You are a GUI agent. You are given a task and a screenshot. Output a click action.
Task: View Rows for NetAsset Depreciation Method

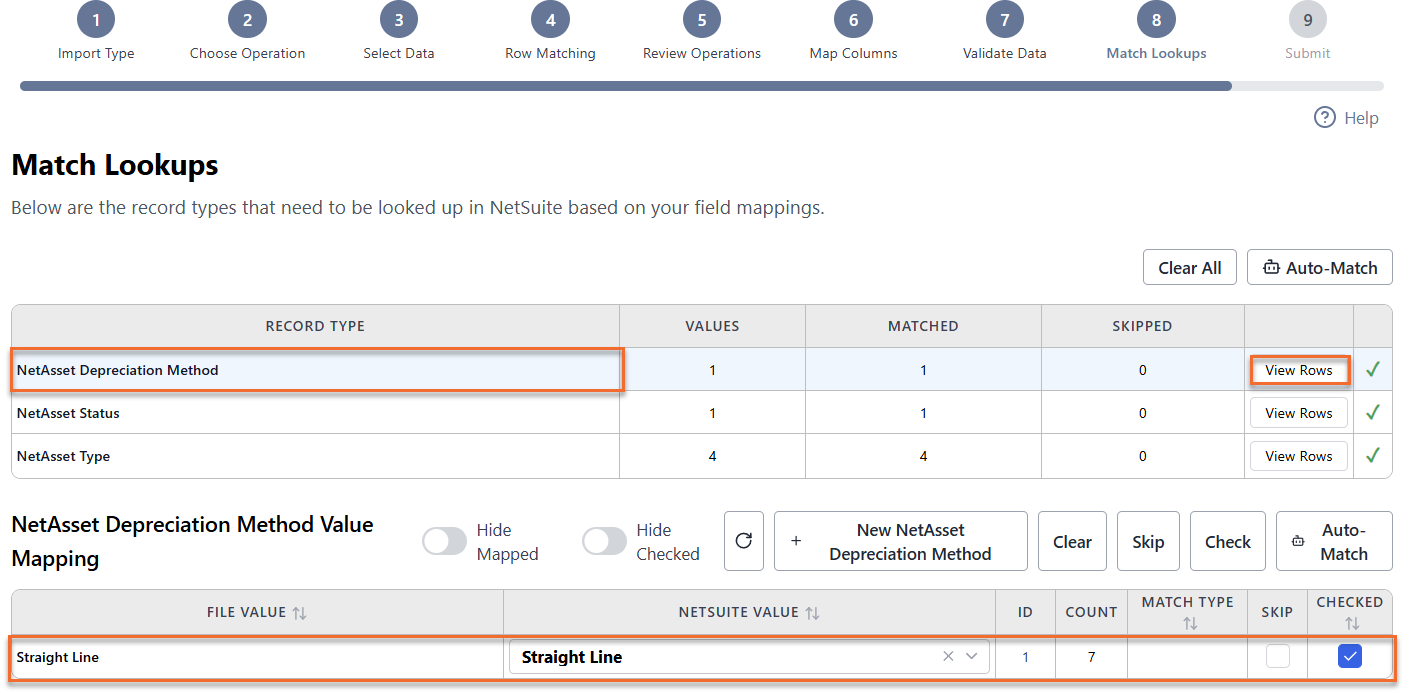[x=1299, y=370]
